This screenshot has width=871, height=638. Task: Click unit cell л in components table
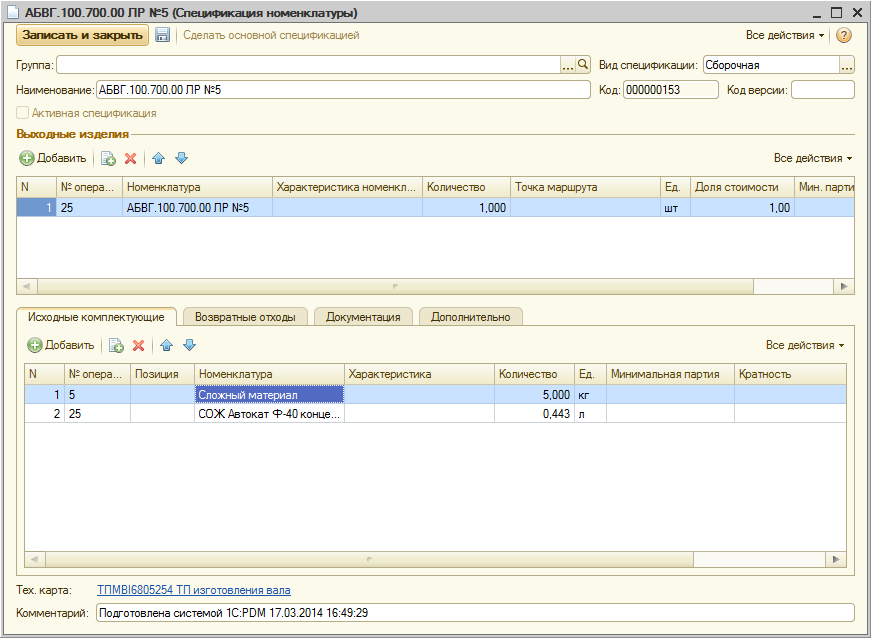point(590,414)
